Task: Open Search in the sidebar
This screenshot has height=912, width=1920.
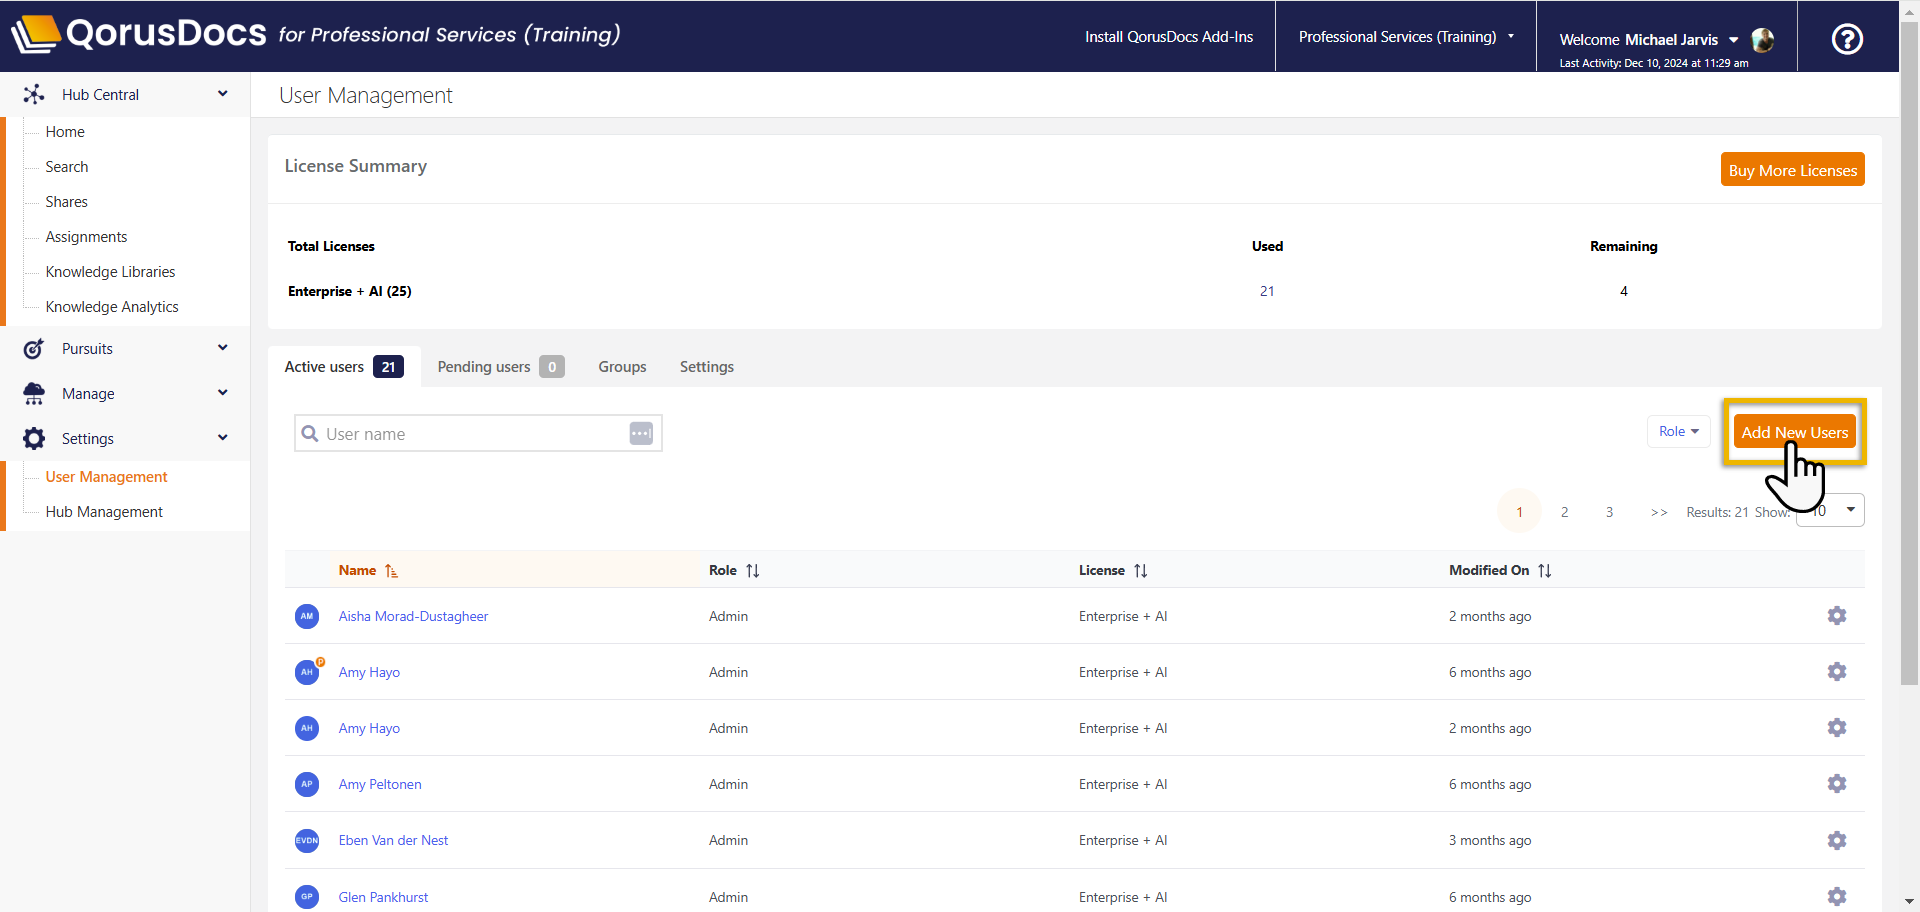Action: [x=67, y=167]
